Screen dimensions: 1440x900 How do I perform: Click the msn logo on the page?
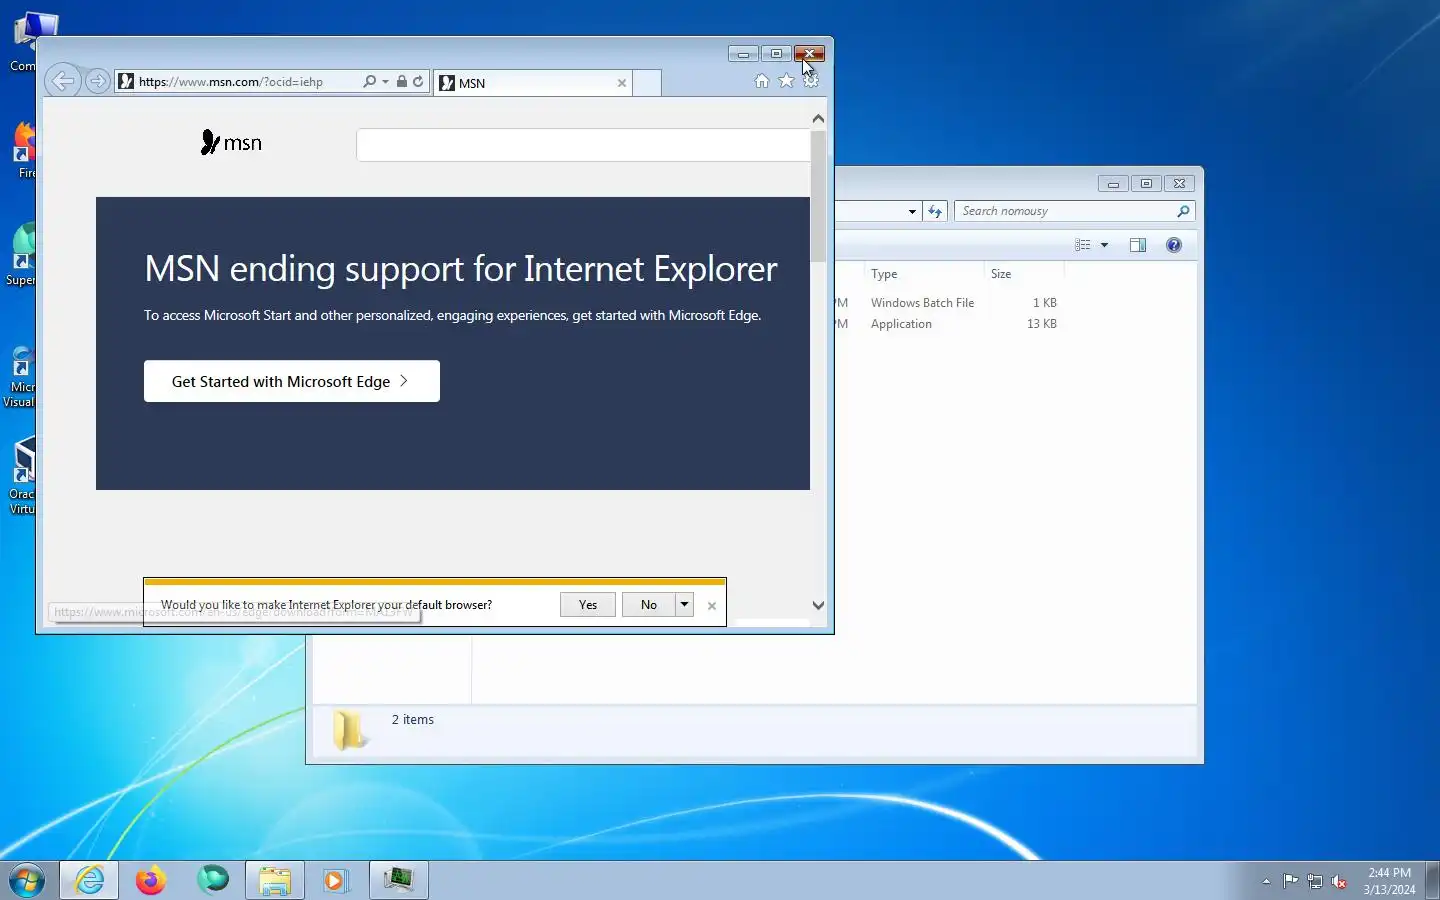[231, 143]
